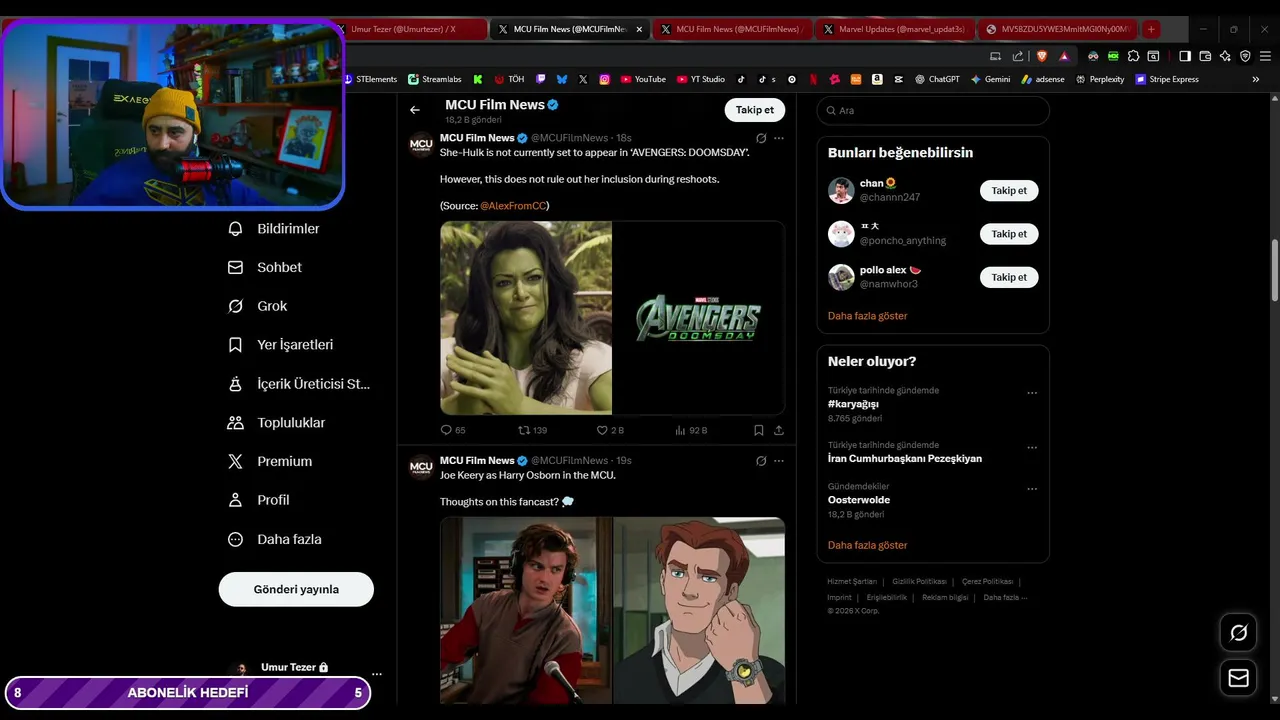This screenshot has height=720, width=1280.
Task: Open the YT Studio bookmark
Action: point(701,79)
